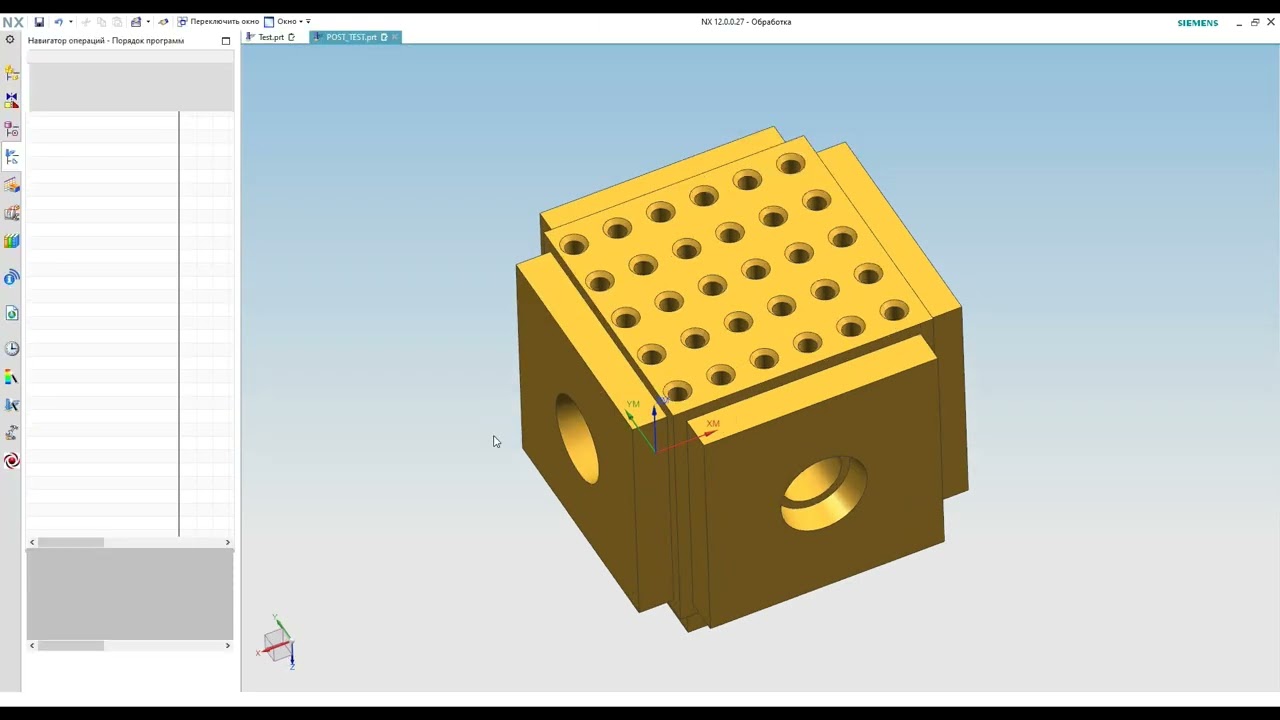Image resolution: width=1280 pixels, height=720 pixels.
Task: Open the Окно menu
Action: (x=283, y=22)
